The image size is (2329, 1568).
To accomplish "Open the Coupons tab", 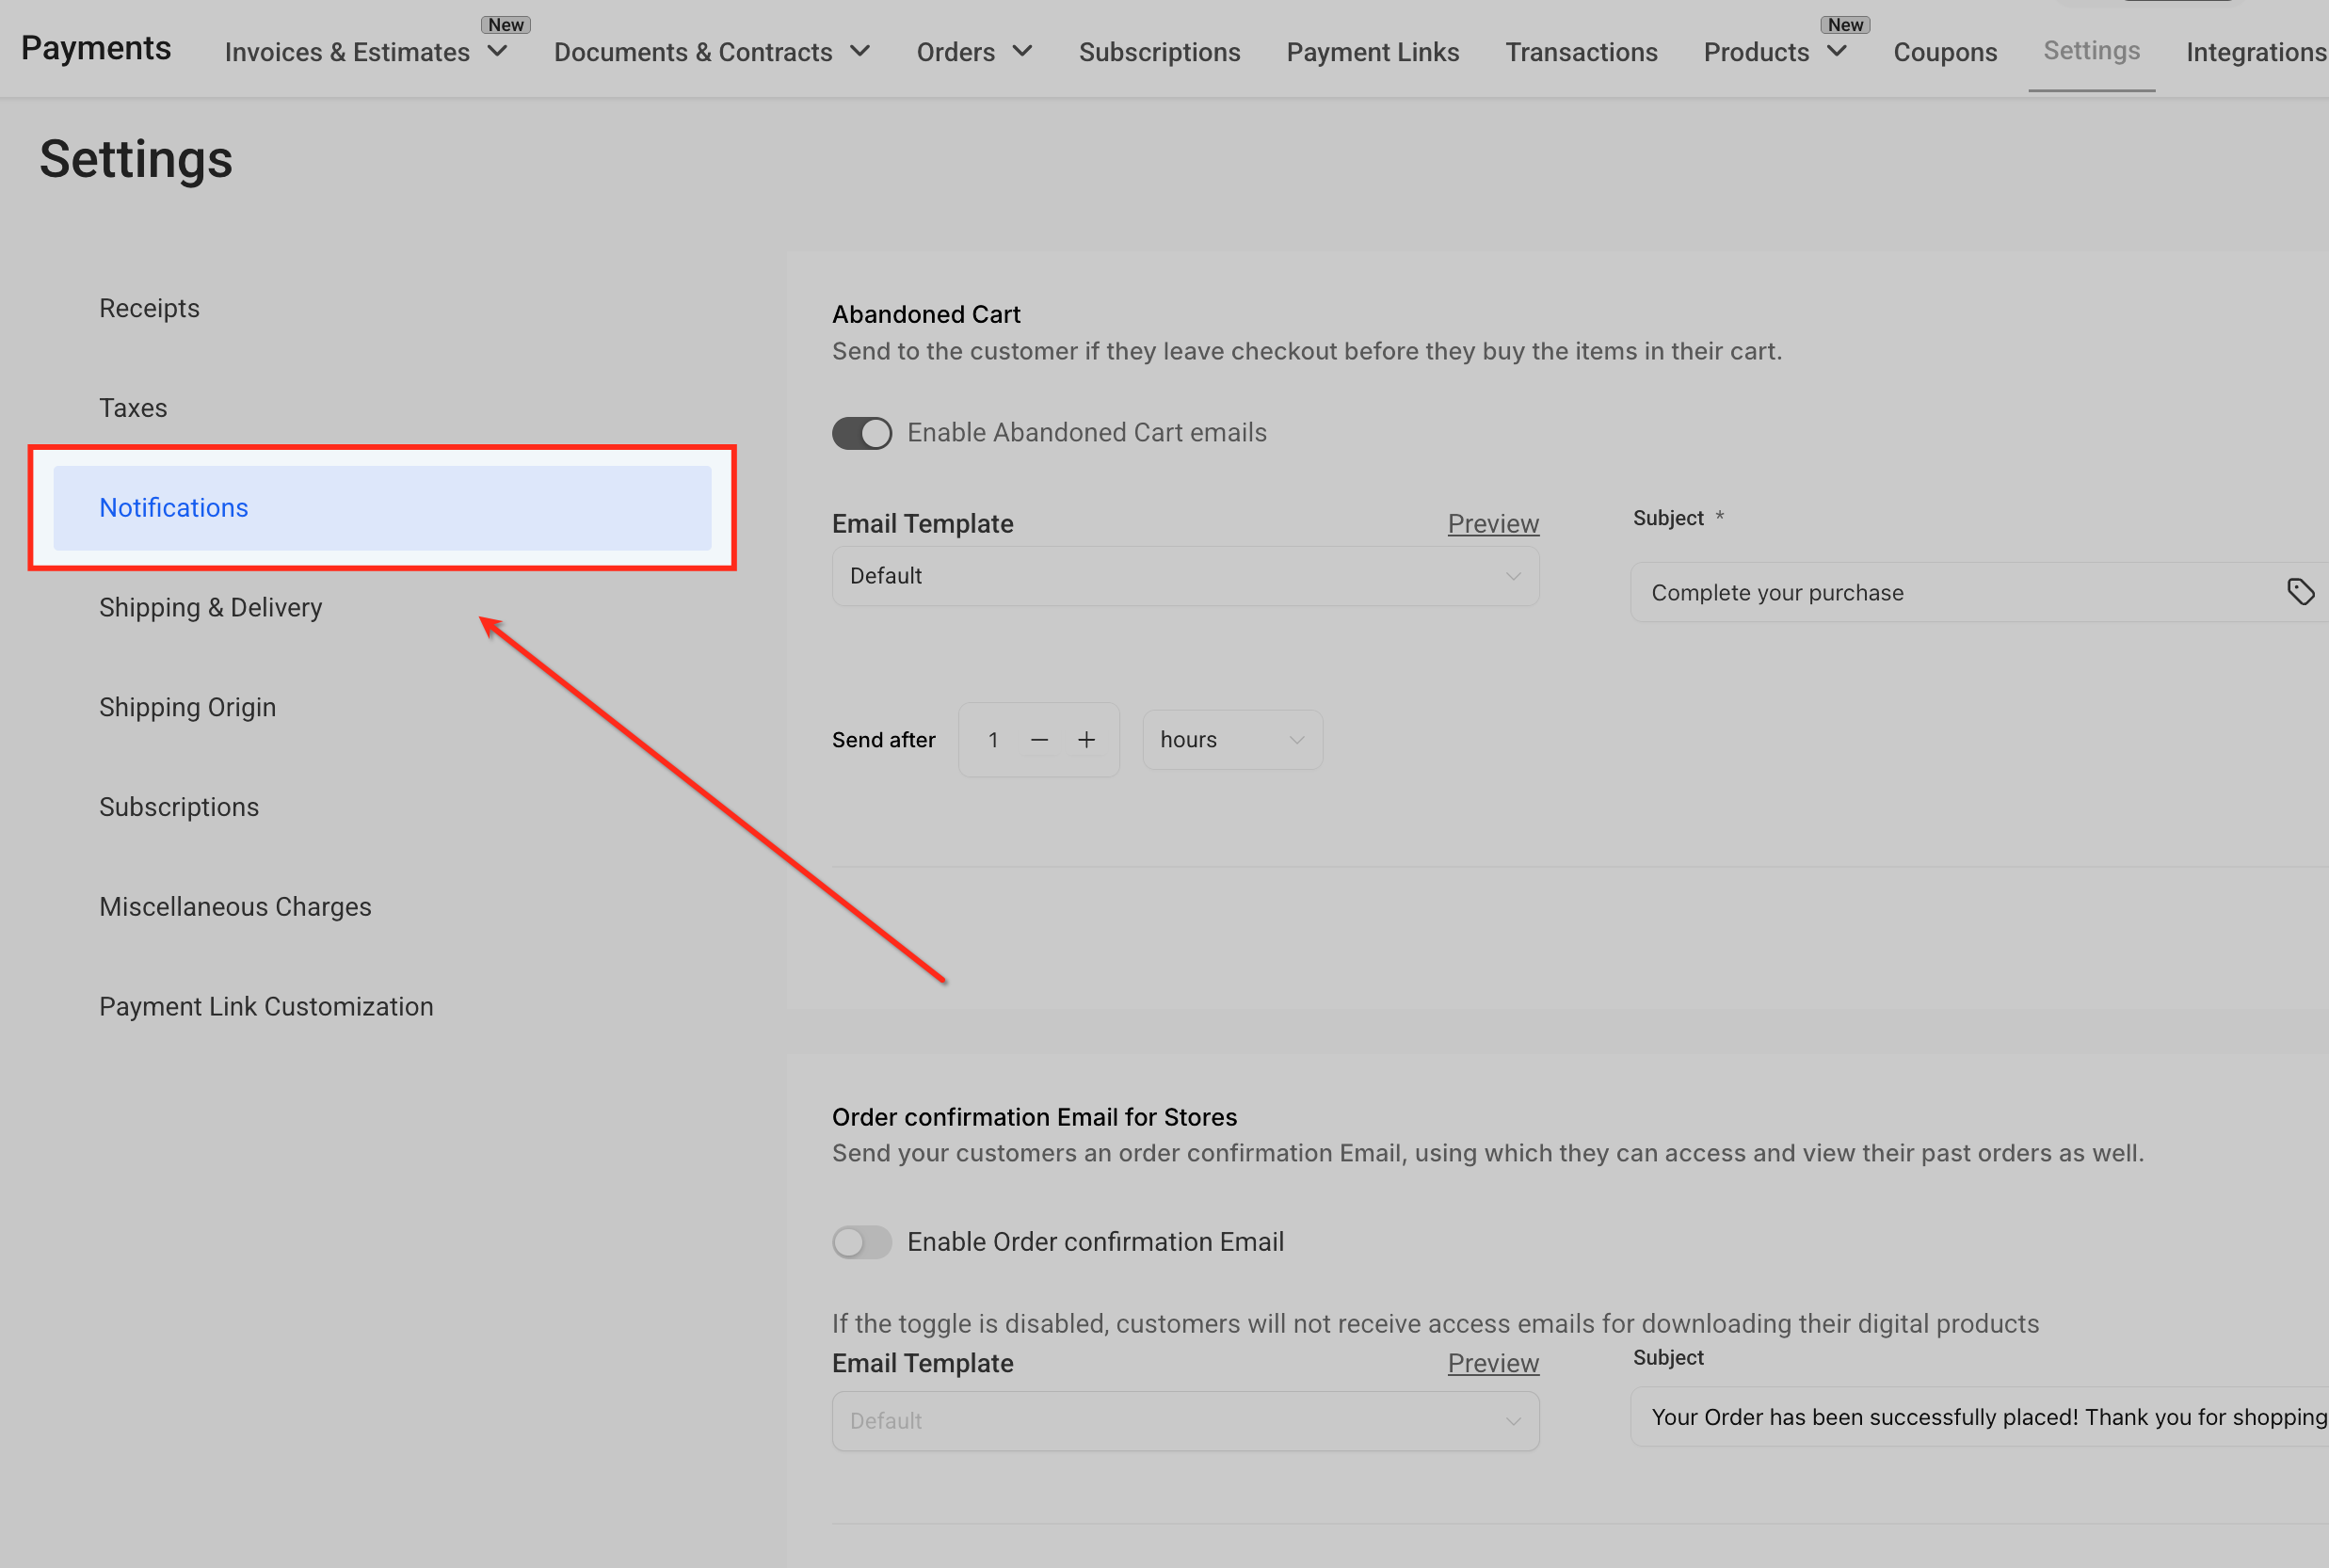I will click(x=1944, y=52).
